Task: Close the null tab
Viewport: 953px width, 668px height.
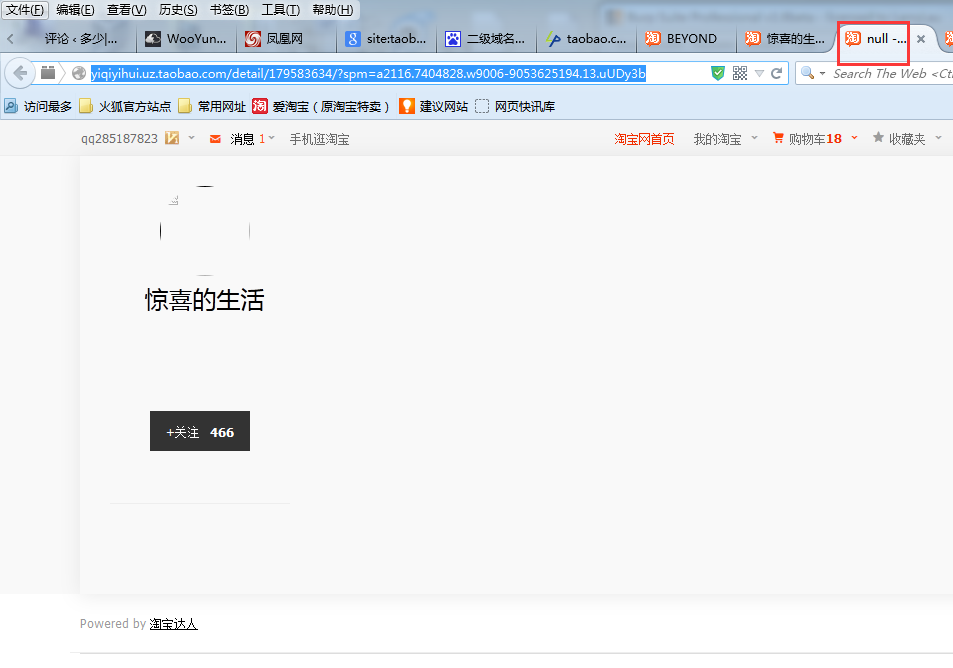Action: coord(921,39)
